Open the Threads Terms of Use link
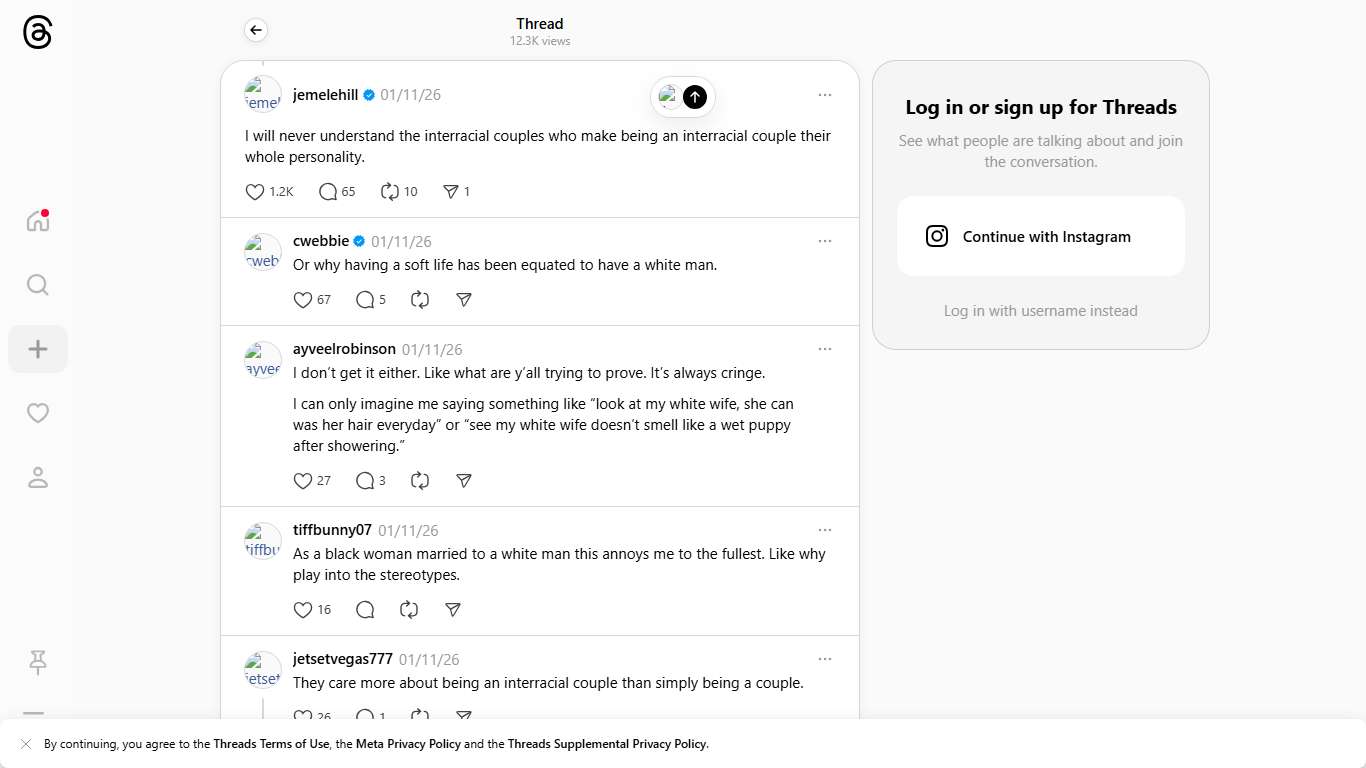The image size is (1366, 768). pyautogui.click(x=271, y=744)
